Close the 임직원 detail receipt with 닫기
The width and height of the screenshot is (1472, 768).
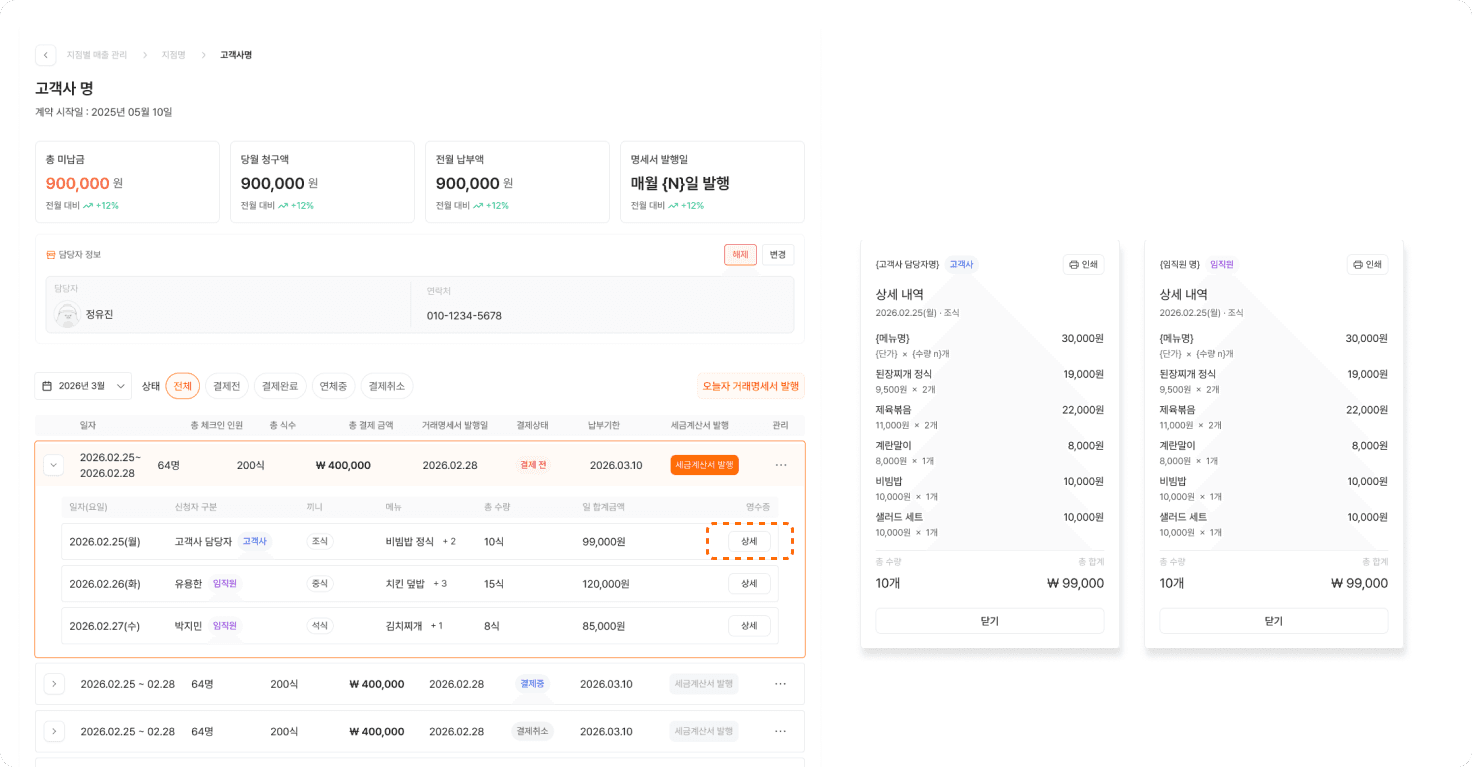[x=1274, y=621]
